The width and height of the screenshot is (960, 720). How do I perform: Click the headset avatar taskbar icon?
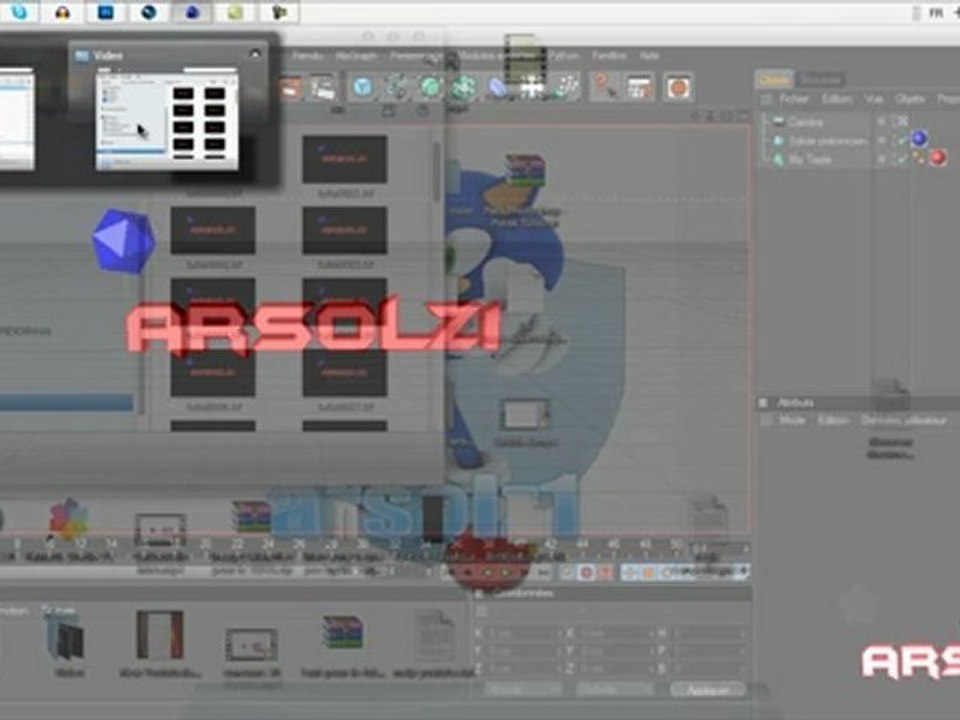(62, 12)
